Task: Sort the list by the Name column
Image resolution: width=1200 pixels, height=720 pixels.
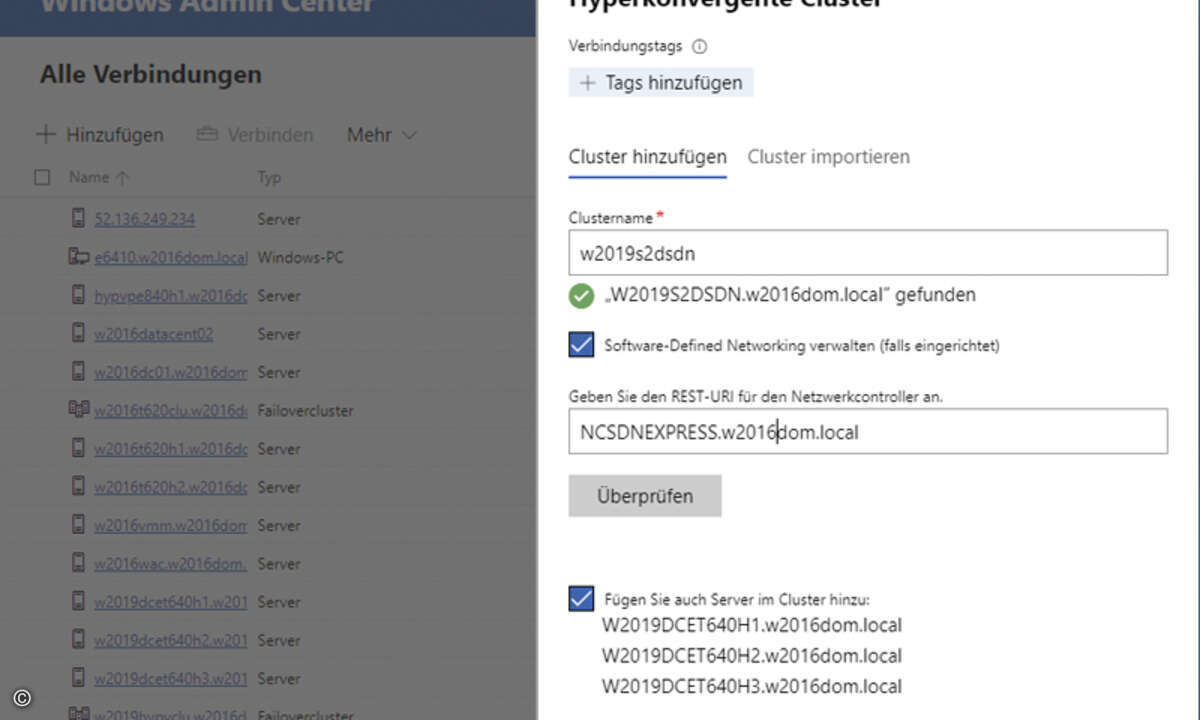Action: (x=99, y=177)
